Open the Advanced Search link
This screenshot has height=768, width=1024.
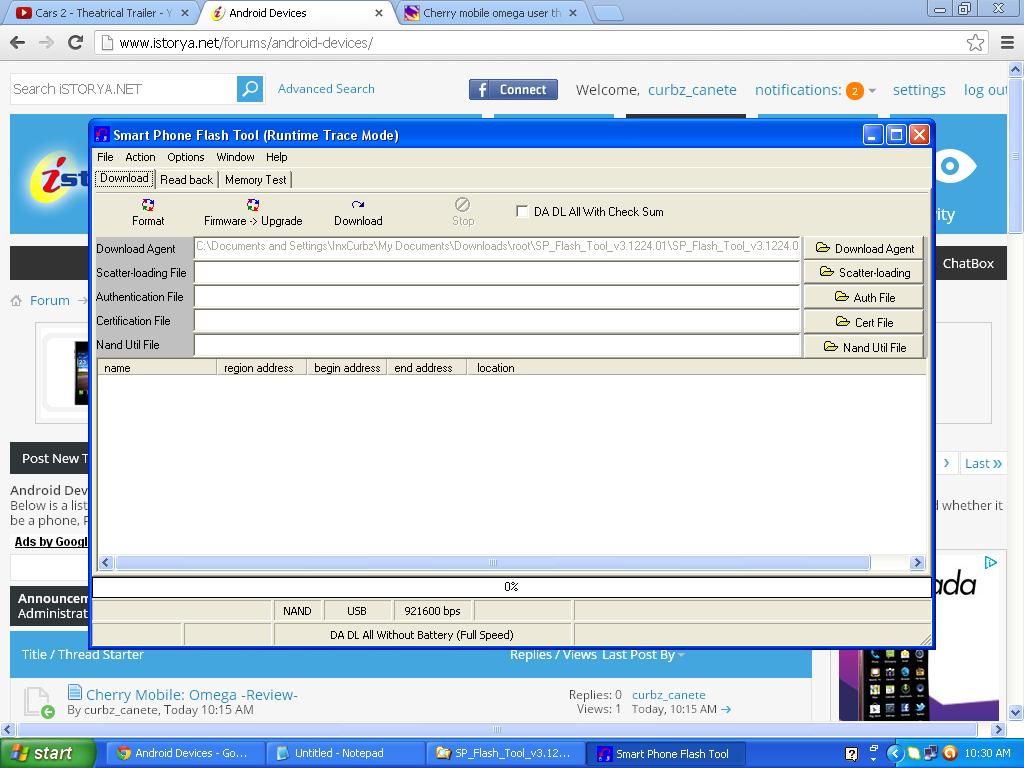(x=326, y=89)
